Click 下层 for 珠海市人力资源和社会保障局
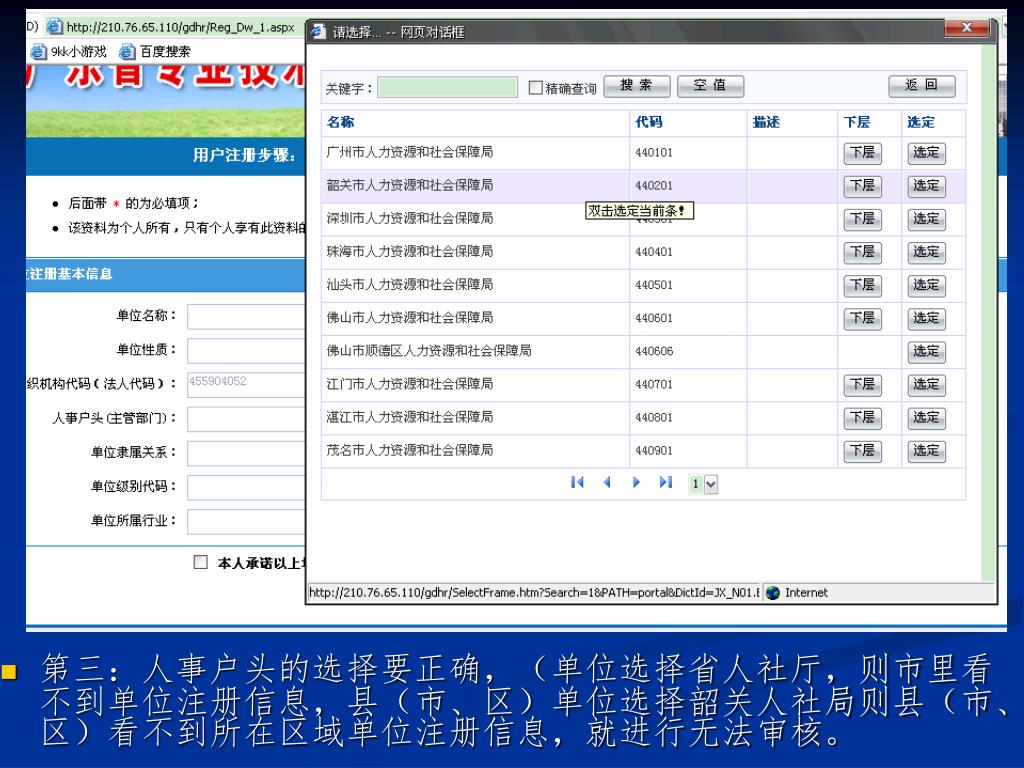This screenshot has width=1024, height=768. [862, 252]
